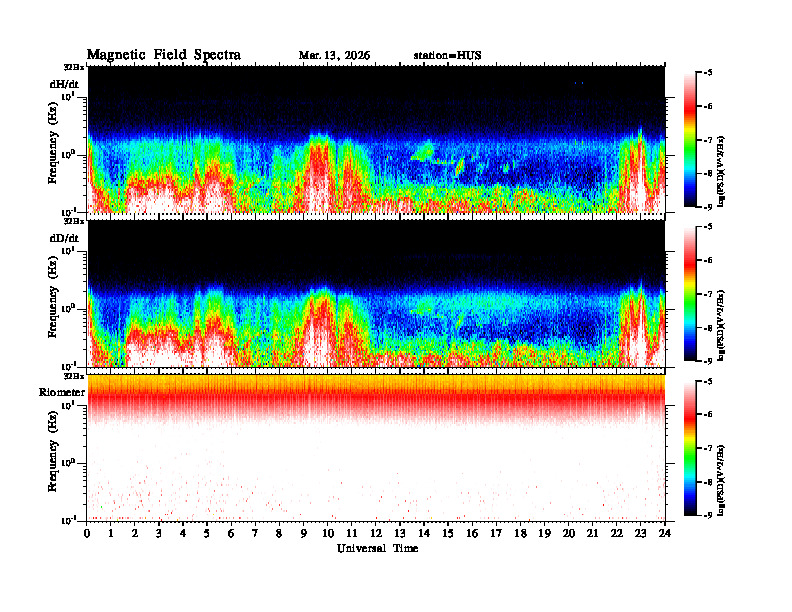This screenshot has height=612, width=792.
Task: Click the "Magnetic Field Spectra" title
Action: pos(164,55)
